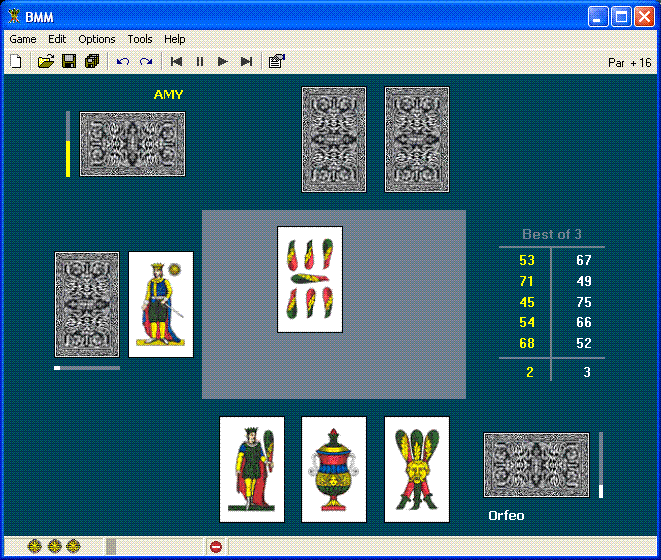The image size is (661, 560).
Task: Click the AMY player name
Action: (168, 94)
